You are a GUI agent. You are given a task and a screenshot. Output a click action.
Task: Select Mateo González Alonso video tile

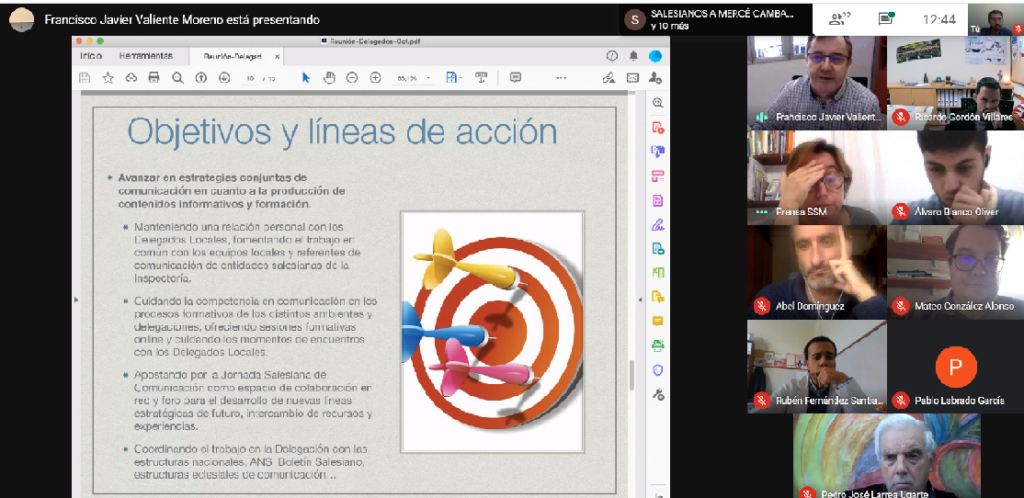coord(955,272)
